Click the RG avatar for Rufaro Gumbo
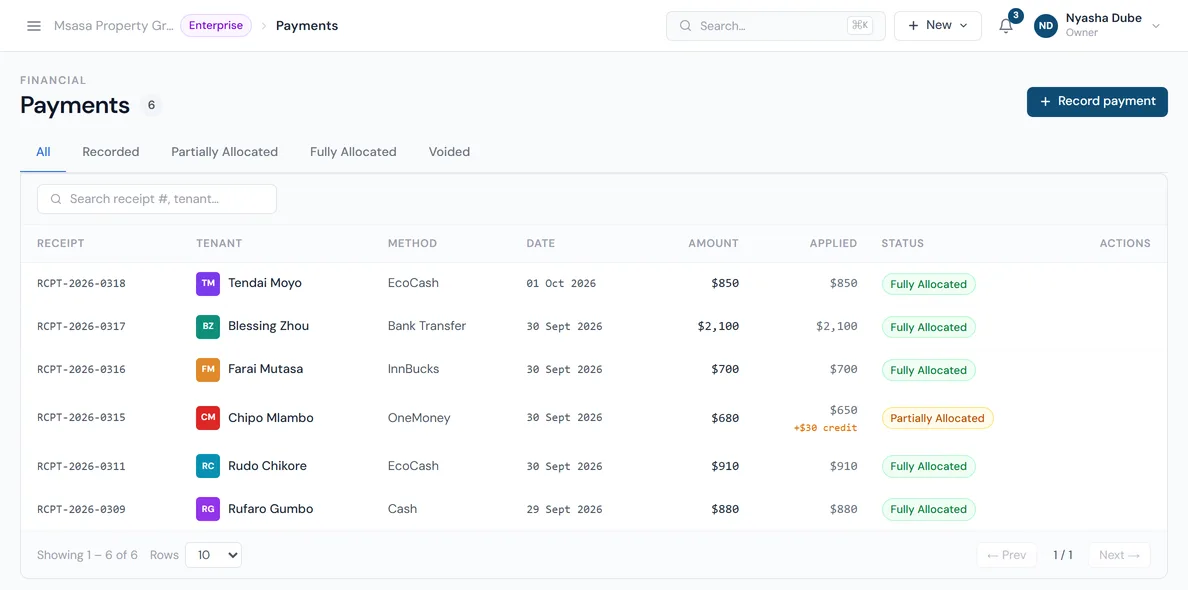Image resolution: width=1188 pixels, height=590 pixels. [208, 509]
